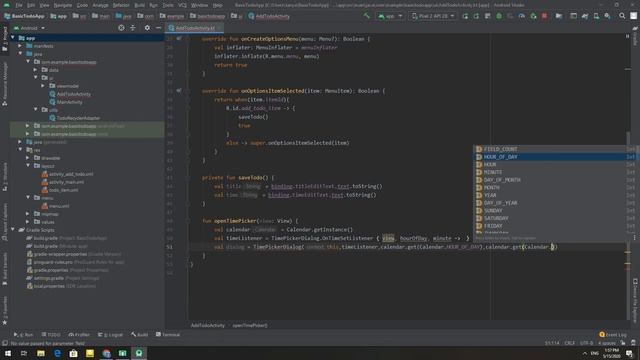Click the Debug app bug icon
Viewport: 640px width, 360px height.
499,16
